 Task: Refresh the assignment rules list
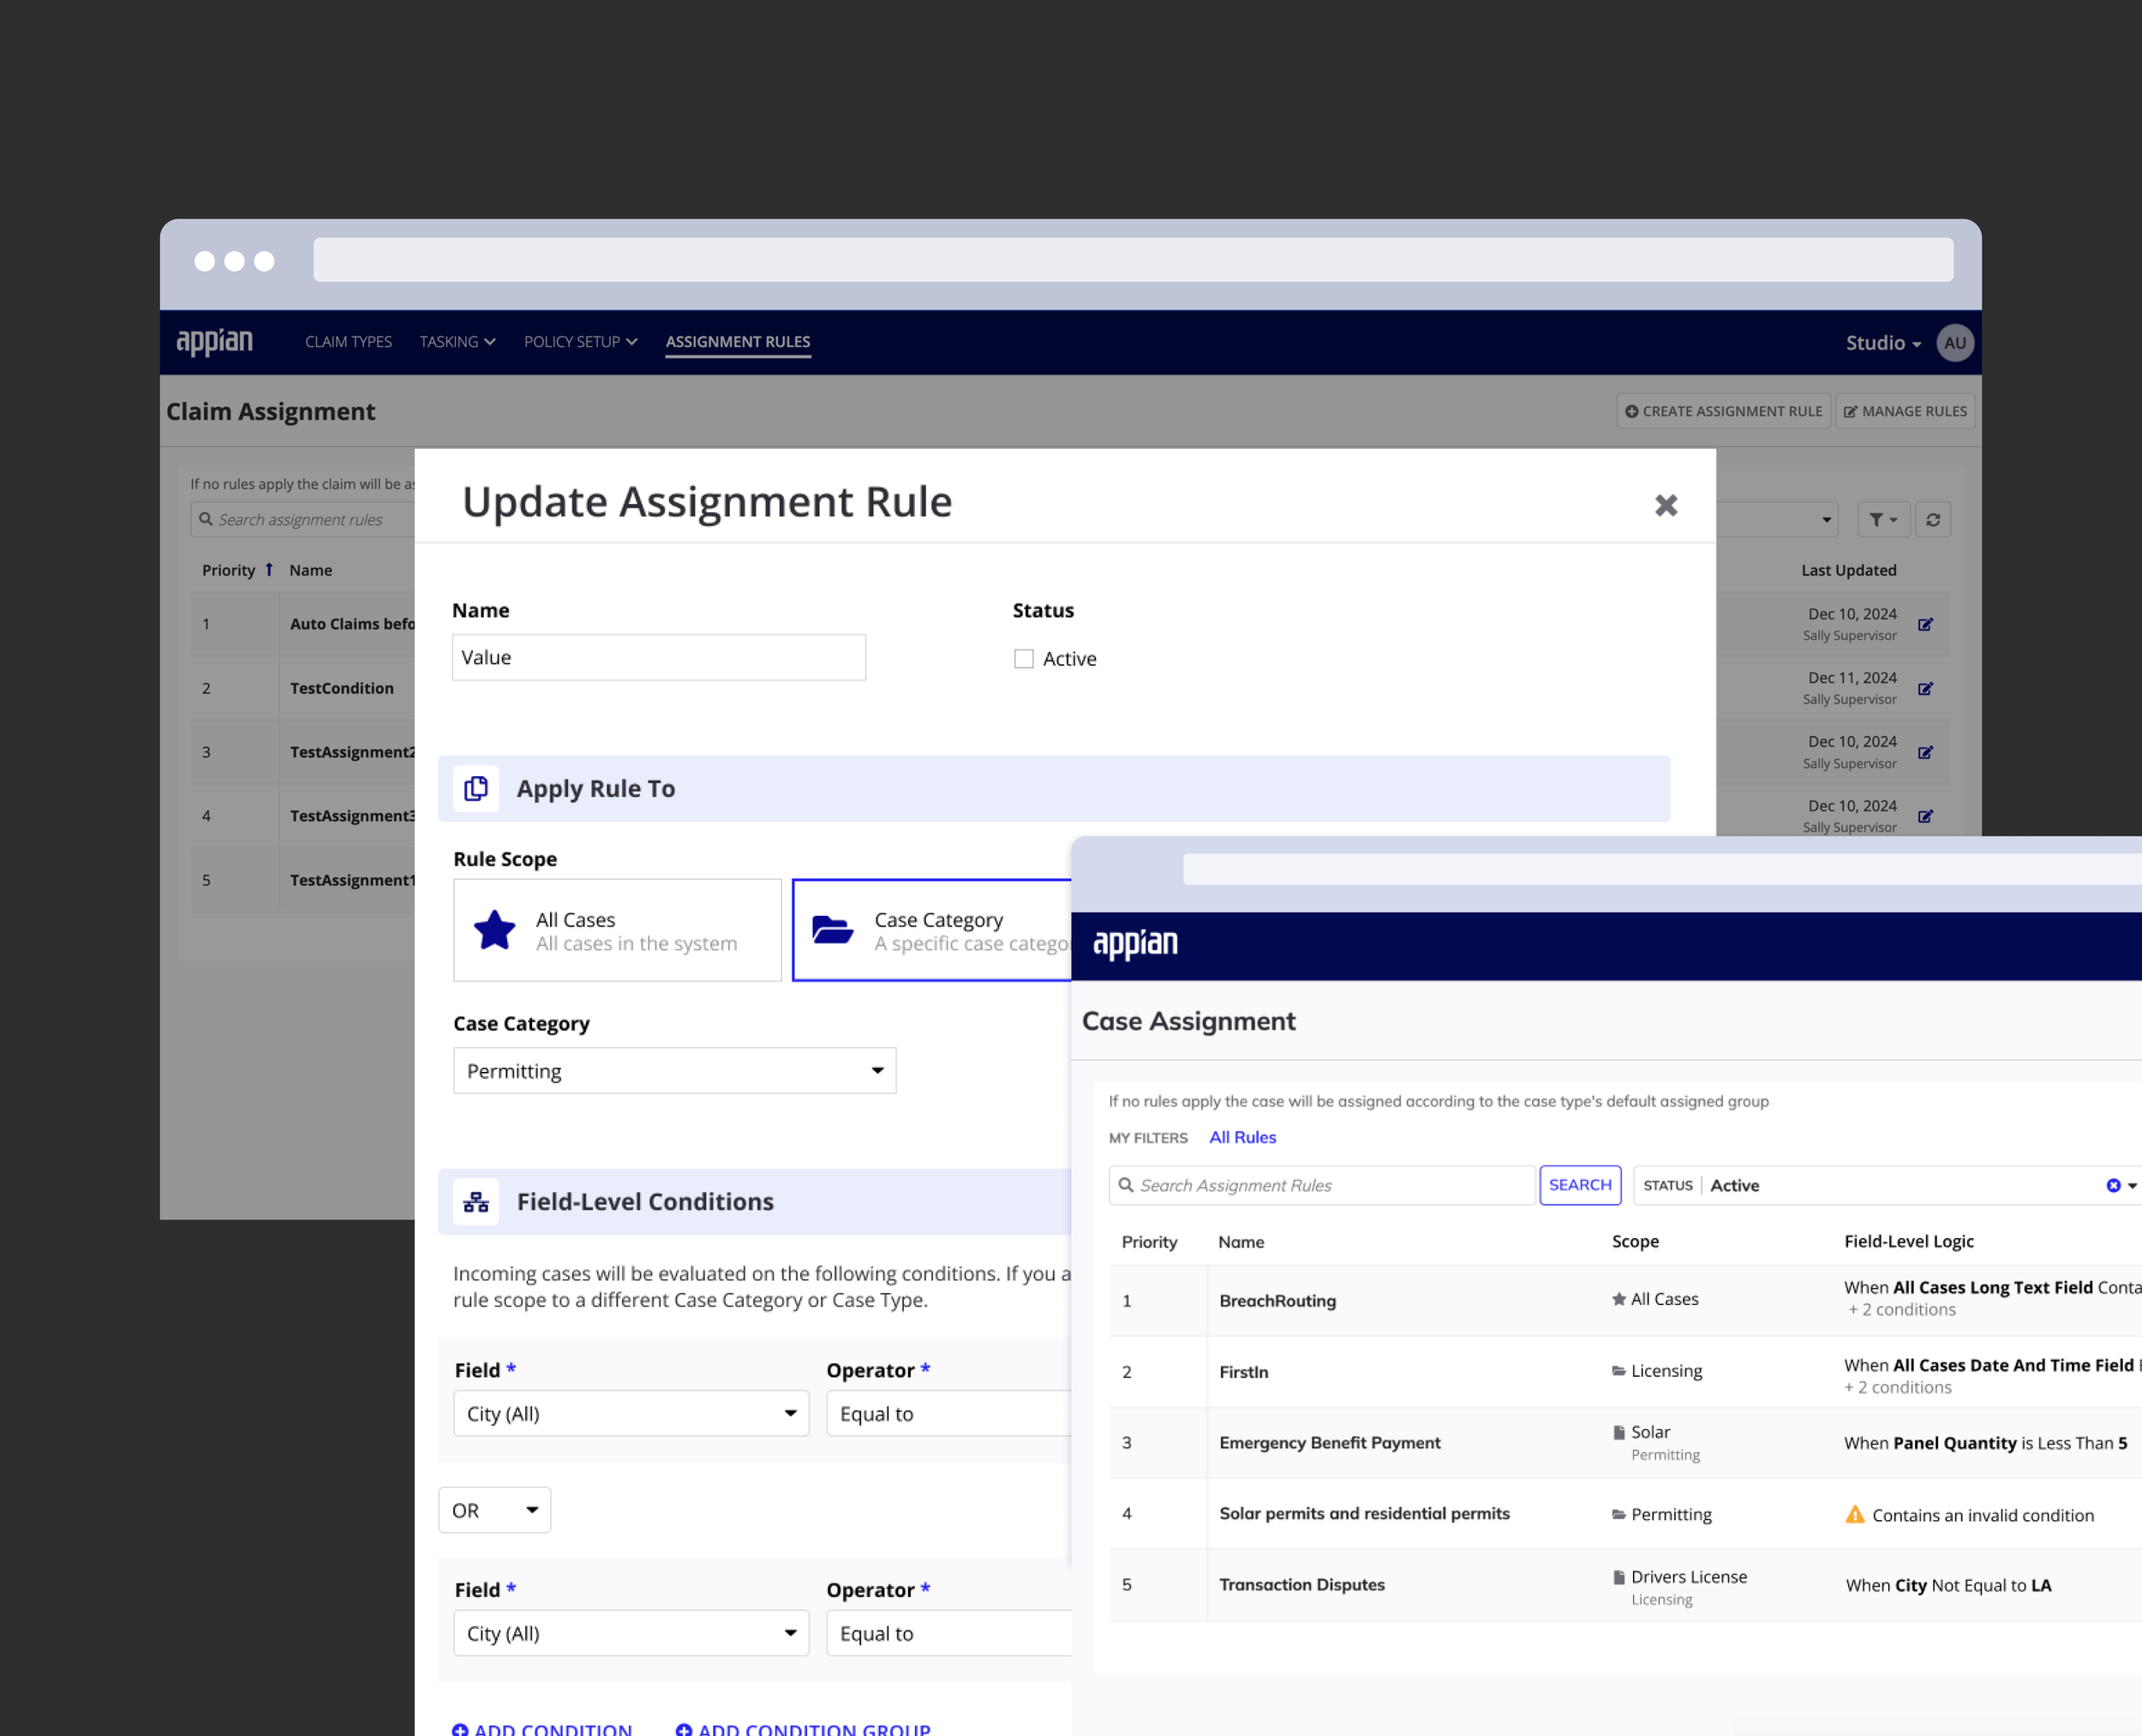pos(1933,519)
